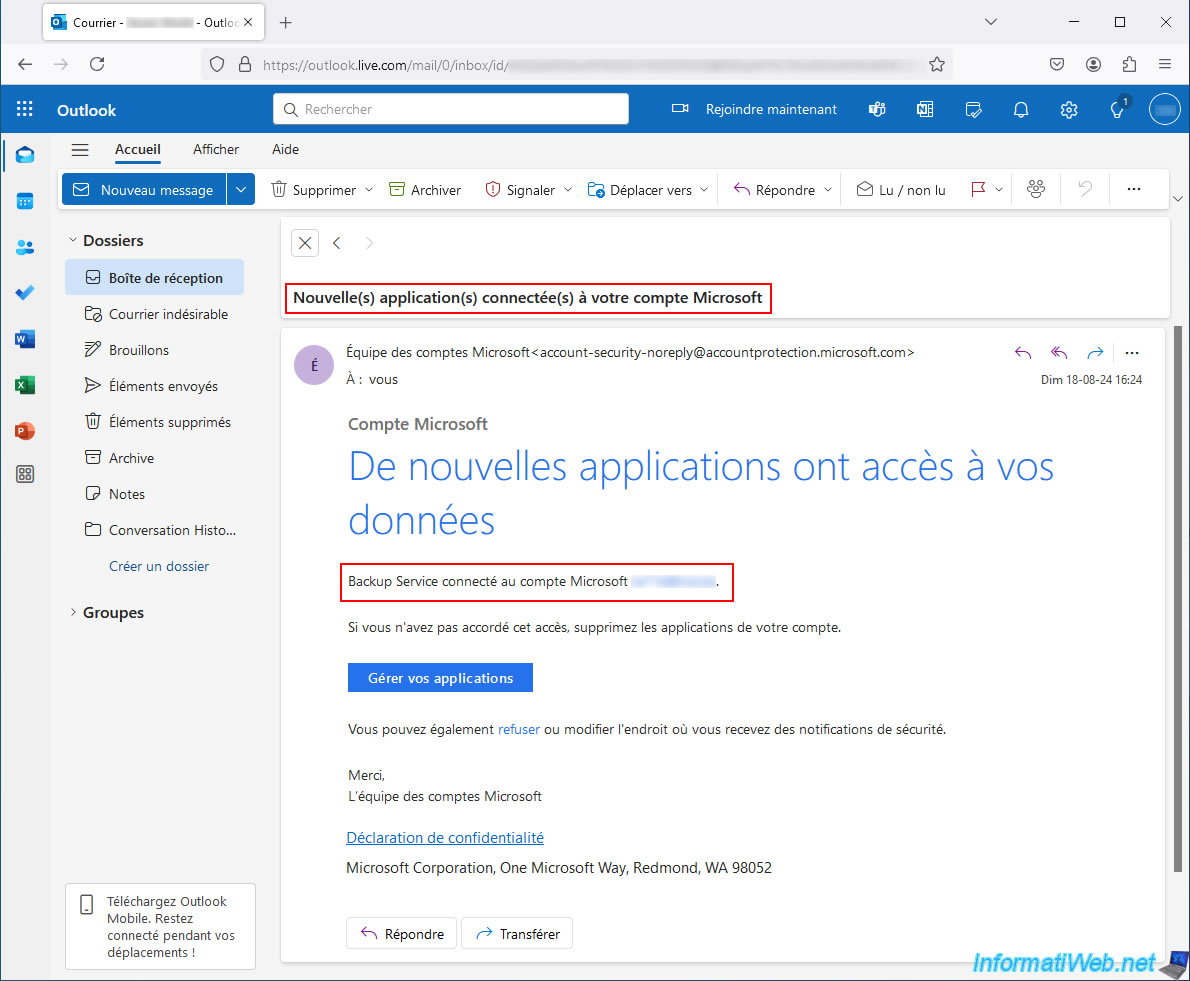Screen dimensions: 1190x981
Task: Open Calendar in the left app rail
Action: tap(25, 201)
